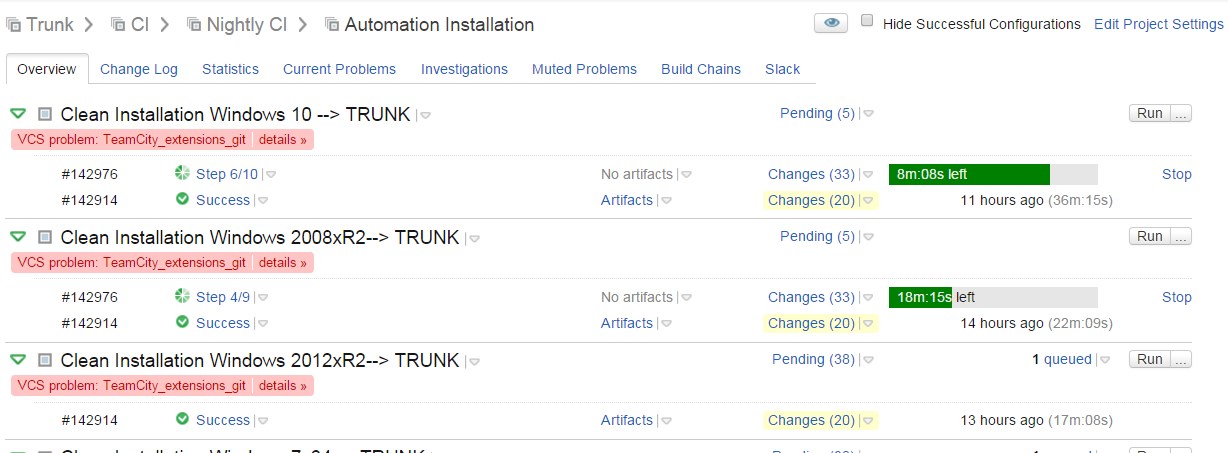Click green success icon for Windows 10 build #142914
1228x453 pixels.
[182, 199]
